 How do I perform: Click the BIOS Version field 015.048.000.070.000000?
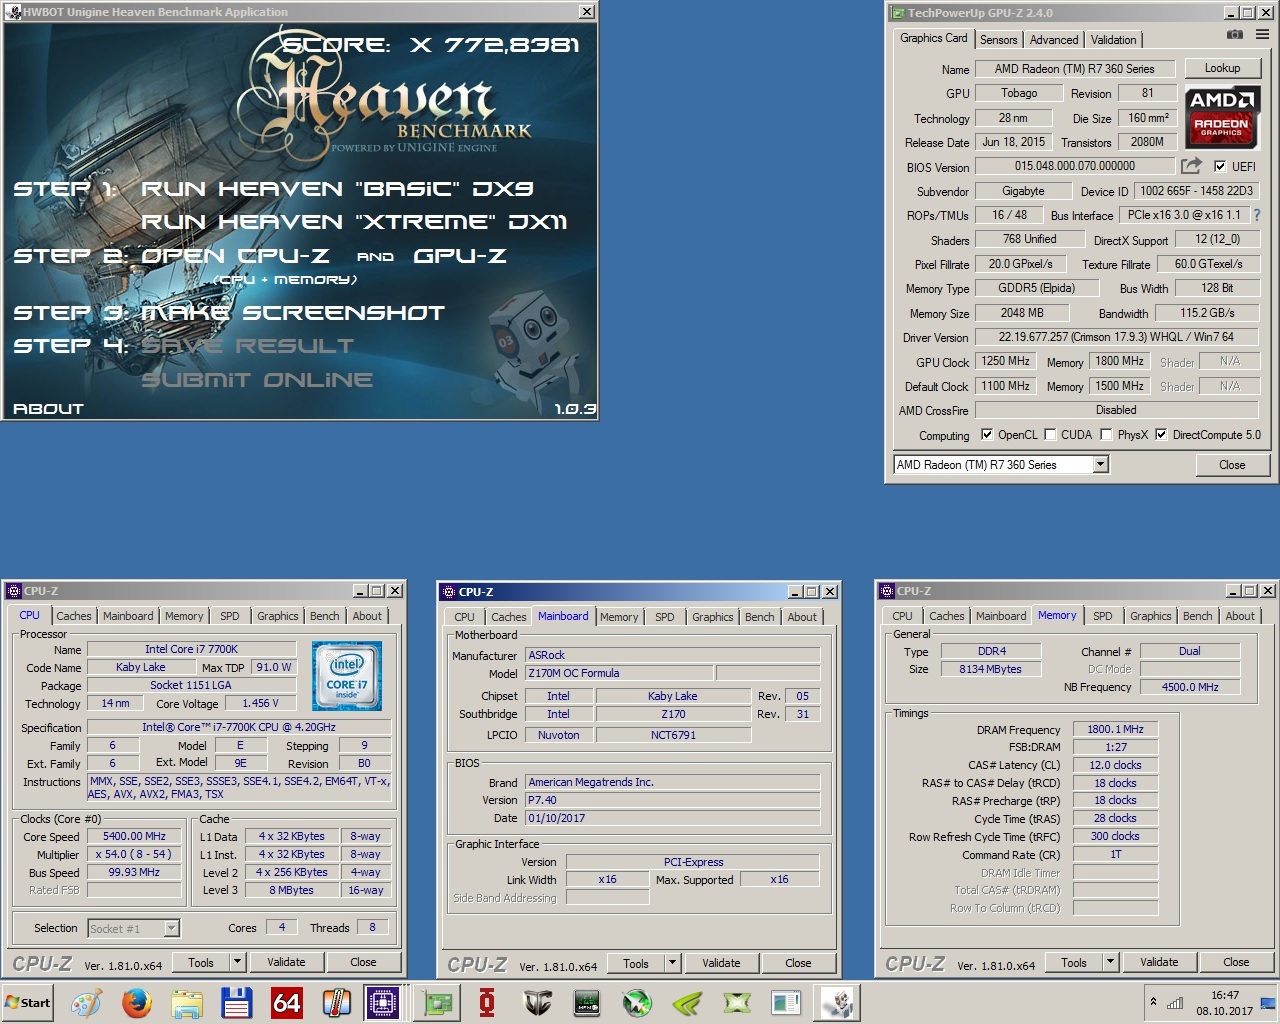[1075, 166]
